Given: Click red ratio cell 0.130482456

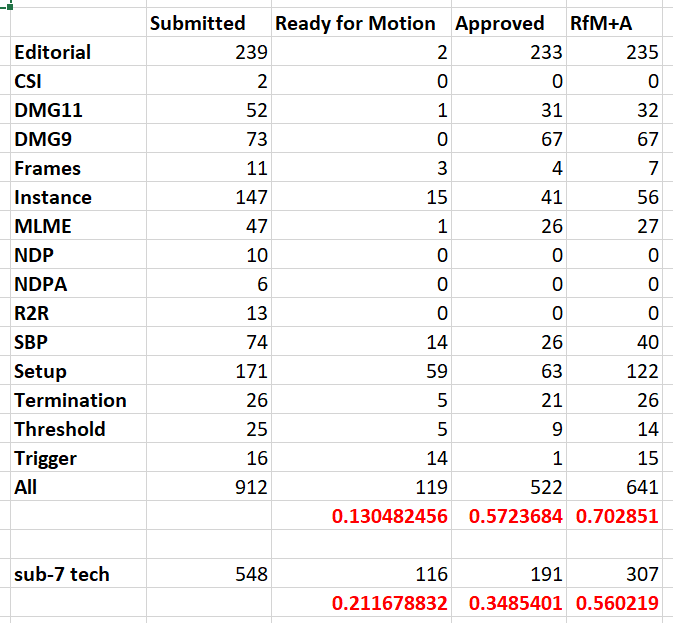Looking at the screenshot, I should click(x=361, y=515).
